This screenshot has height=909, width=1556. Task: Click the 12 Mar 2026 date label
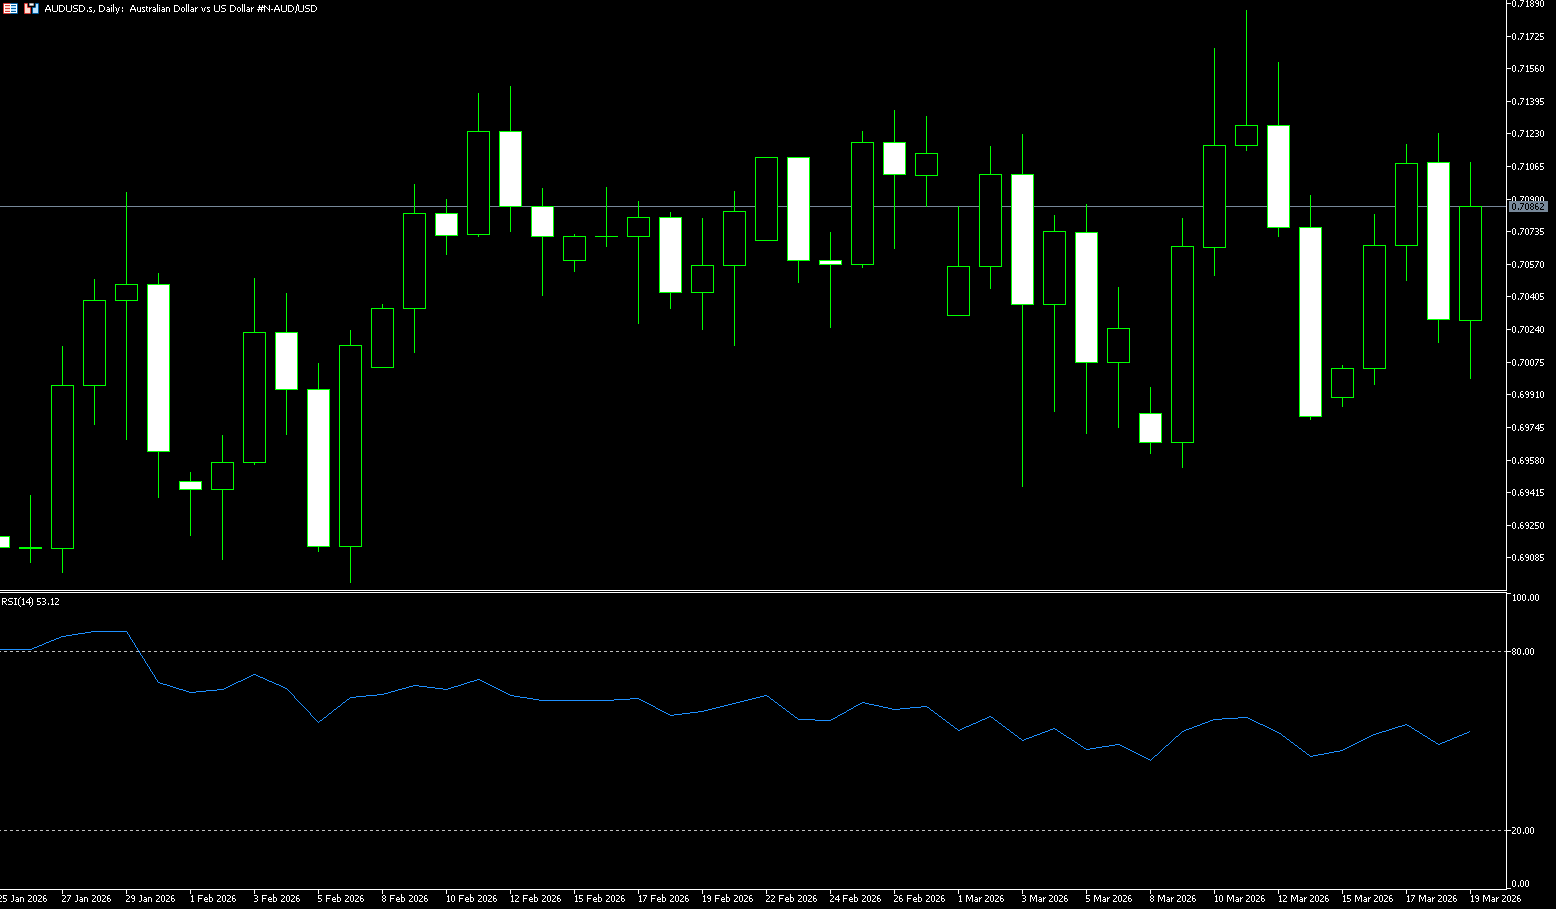tap(1303, 899)
